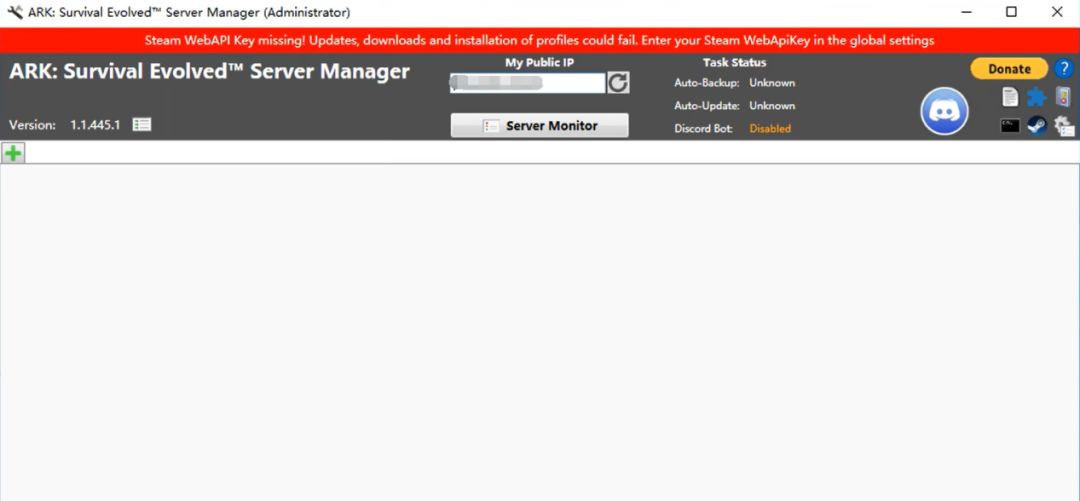
Task: Open the black command console icon
Action: point(1010,125)
